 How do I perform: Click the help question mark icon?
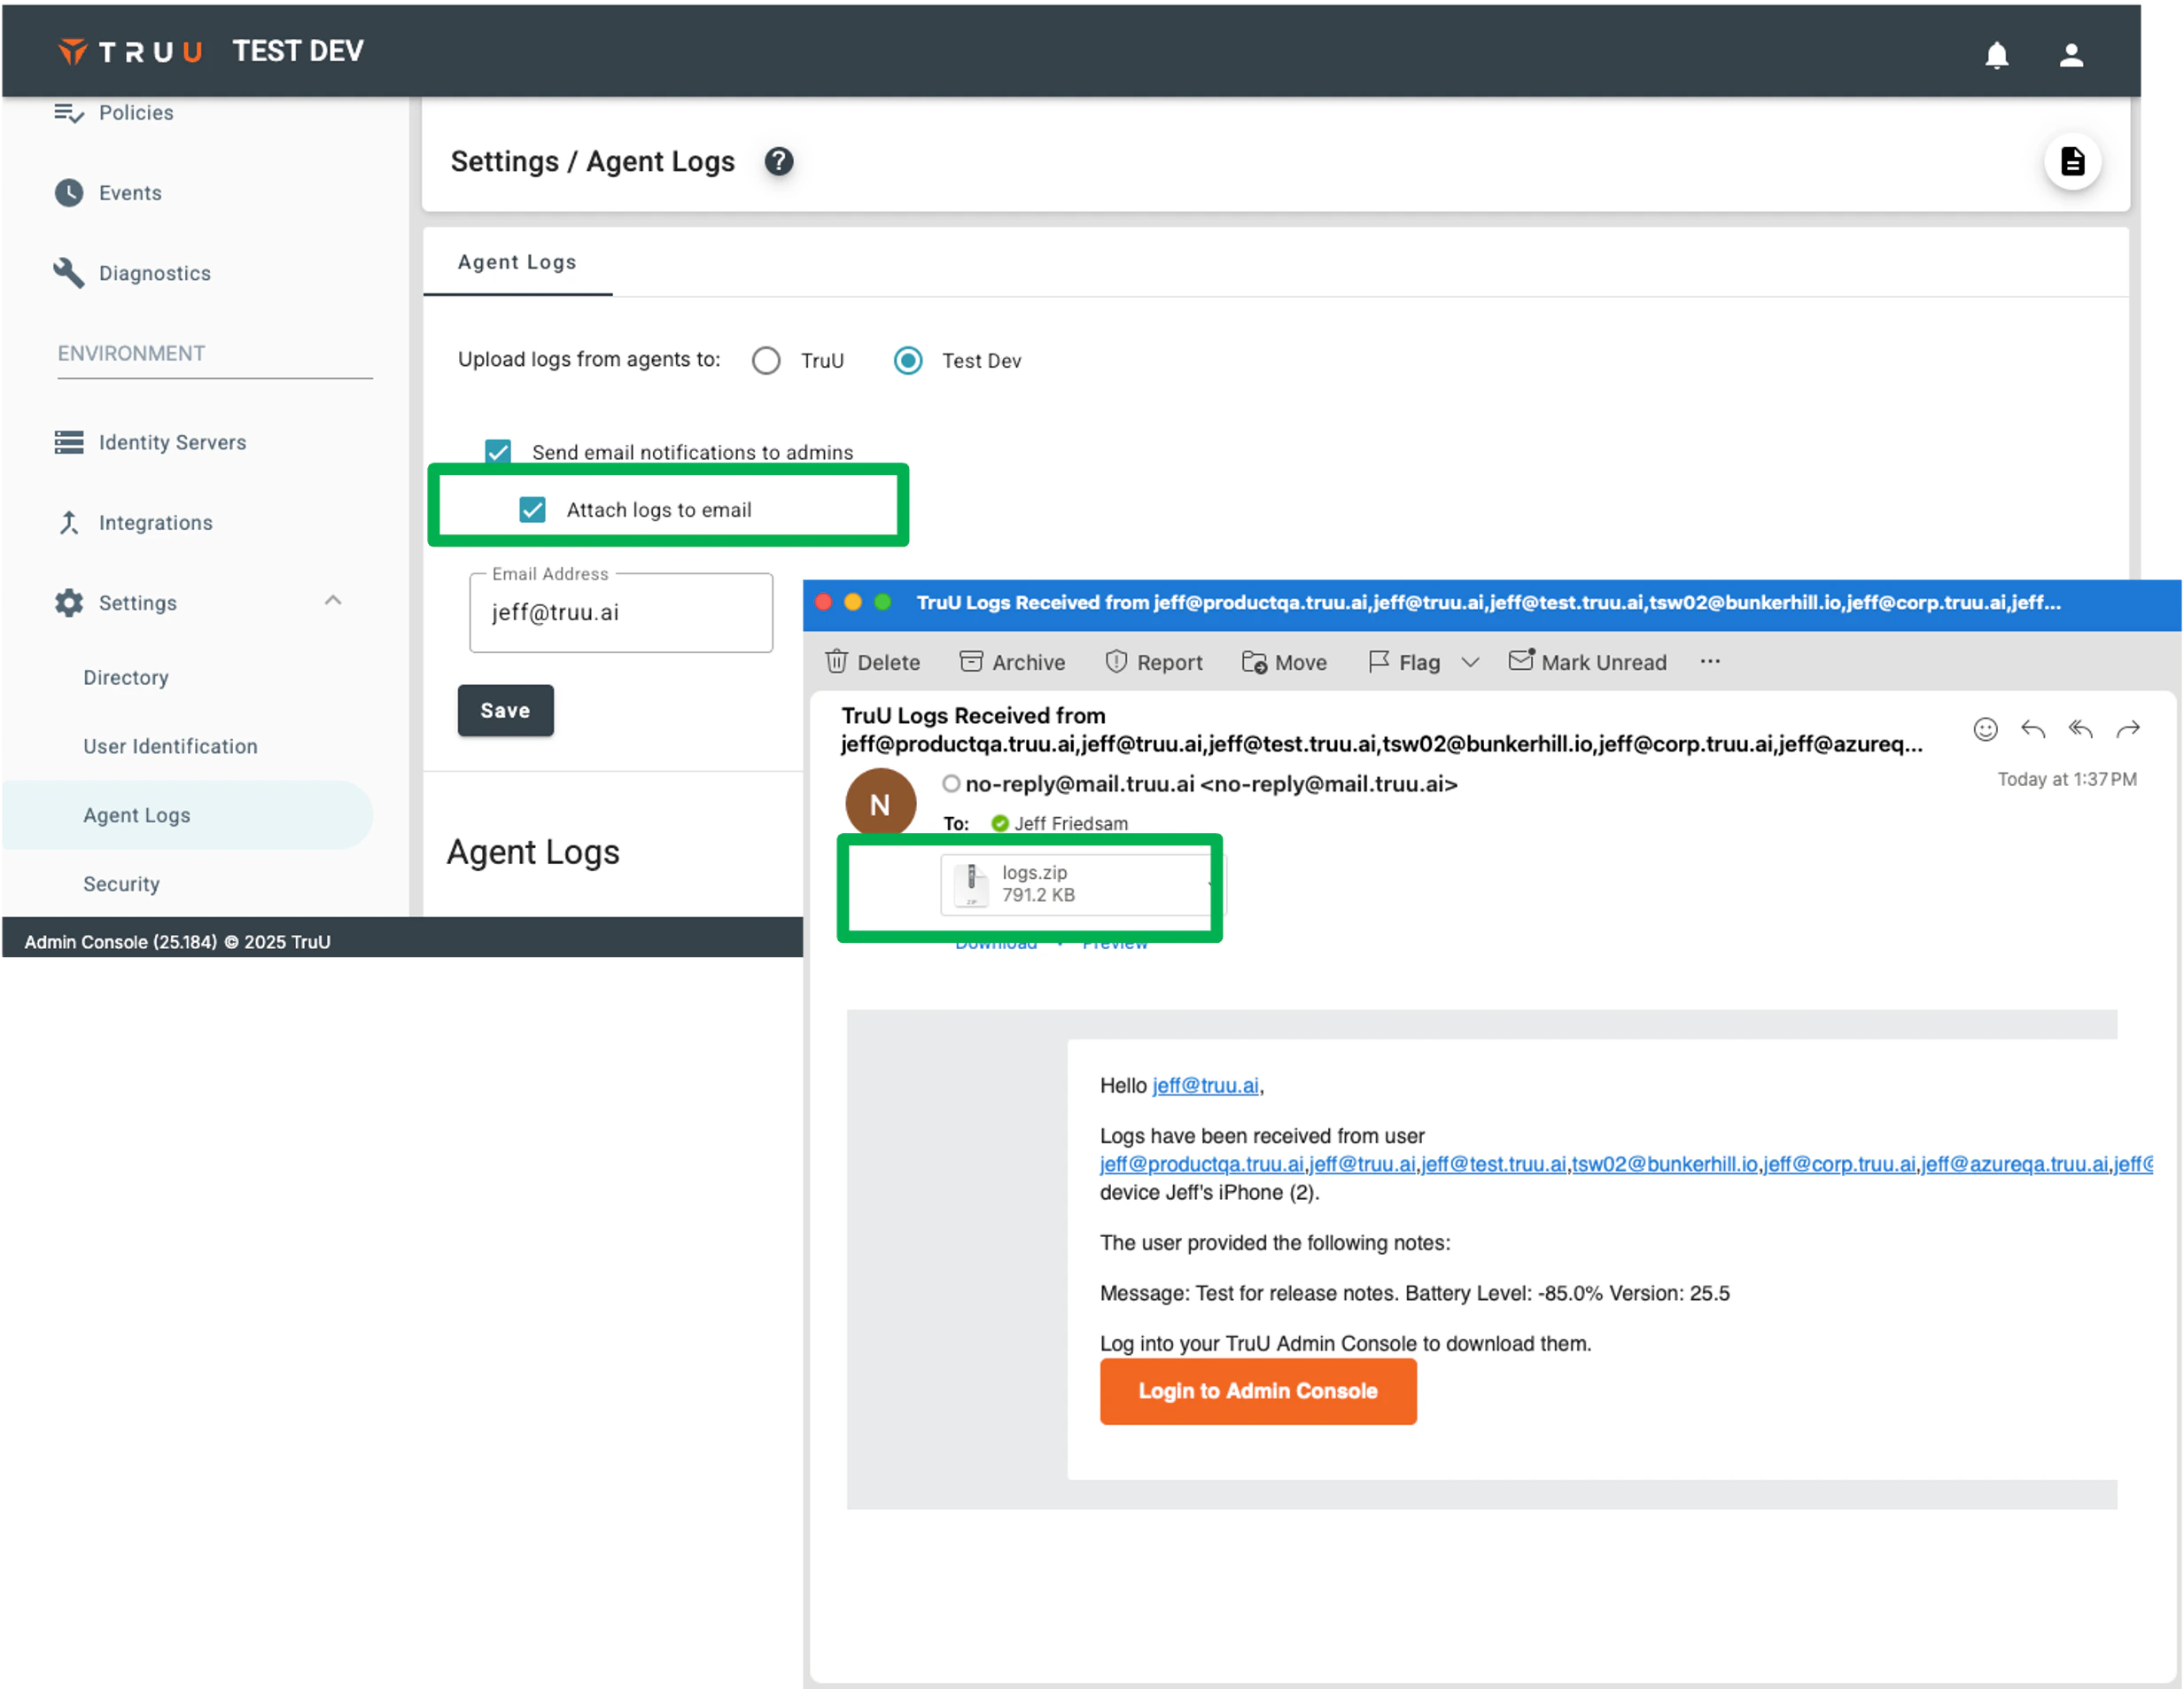tap(778, 161)
